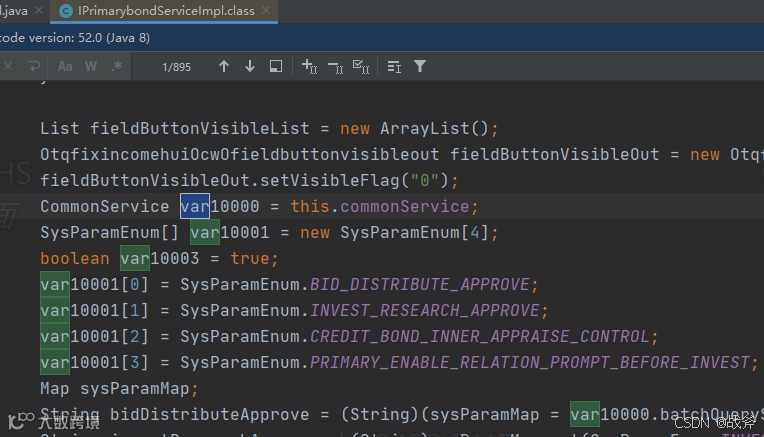Toggle Match Case (Aa) search option
764x437 pixels.
click(x=65, y=66)
